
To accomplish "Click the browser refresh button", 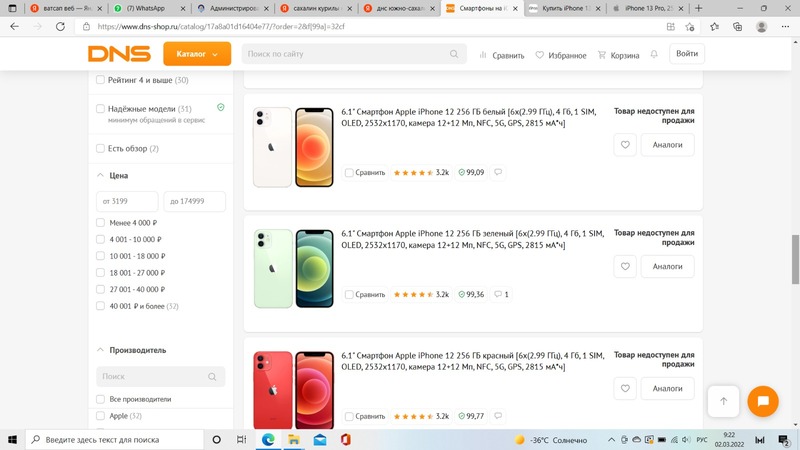I will pos(60,27).
